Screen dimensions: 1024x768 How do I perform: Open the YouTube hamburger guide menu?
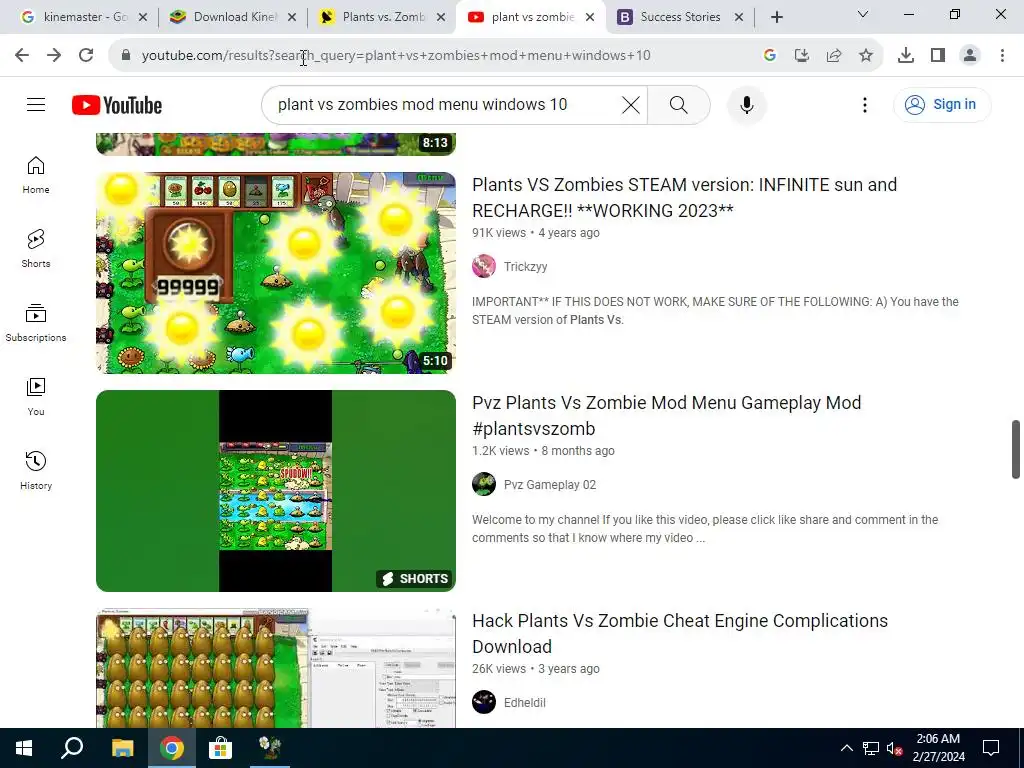tap(36, 104)
